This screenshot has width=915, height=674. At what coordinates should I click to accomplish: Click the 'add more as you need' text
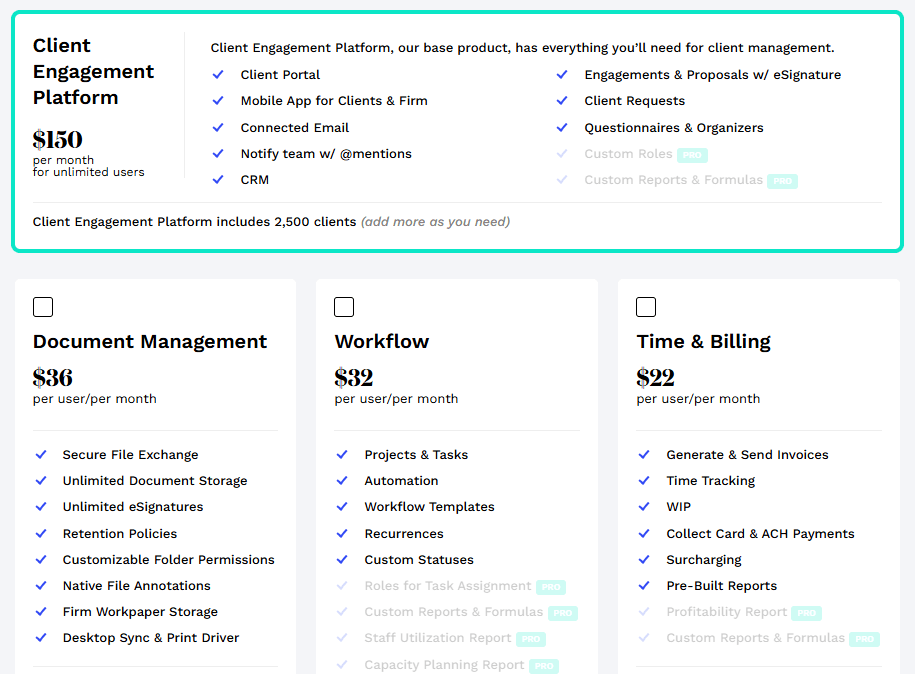click(x=435, y=222)
